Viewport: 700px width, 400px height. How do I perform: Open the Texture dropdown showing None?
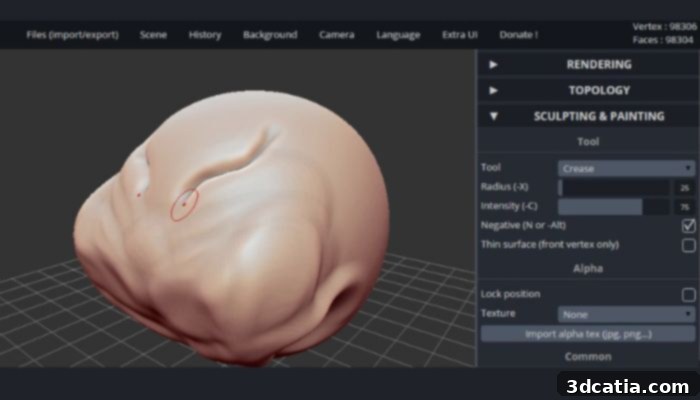(x=626, y=314)
